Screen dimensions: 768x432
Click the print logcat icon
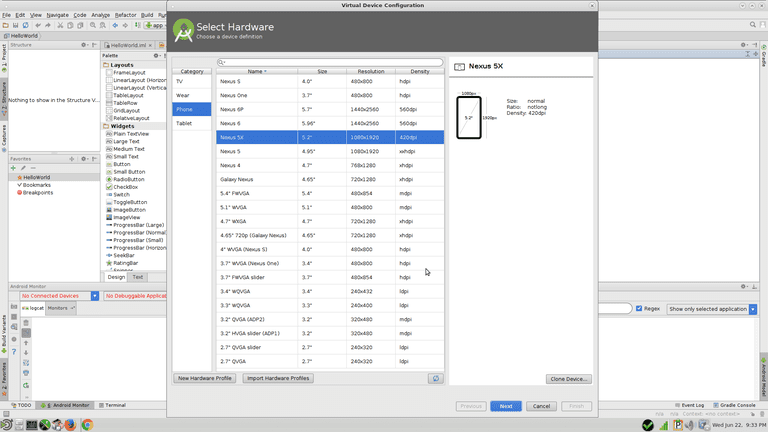(x=26, y=374)
